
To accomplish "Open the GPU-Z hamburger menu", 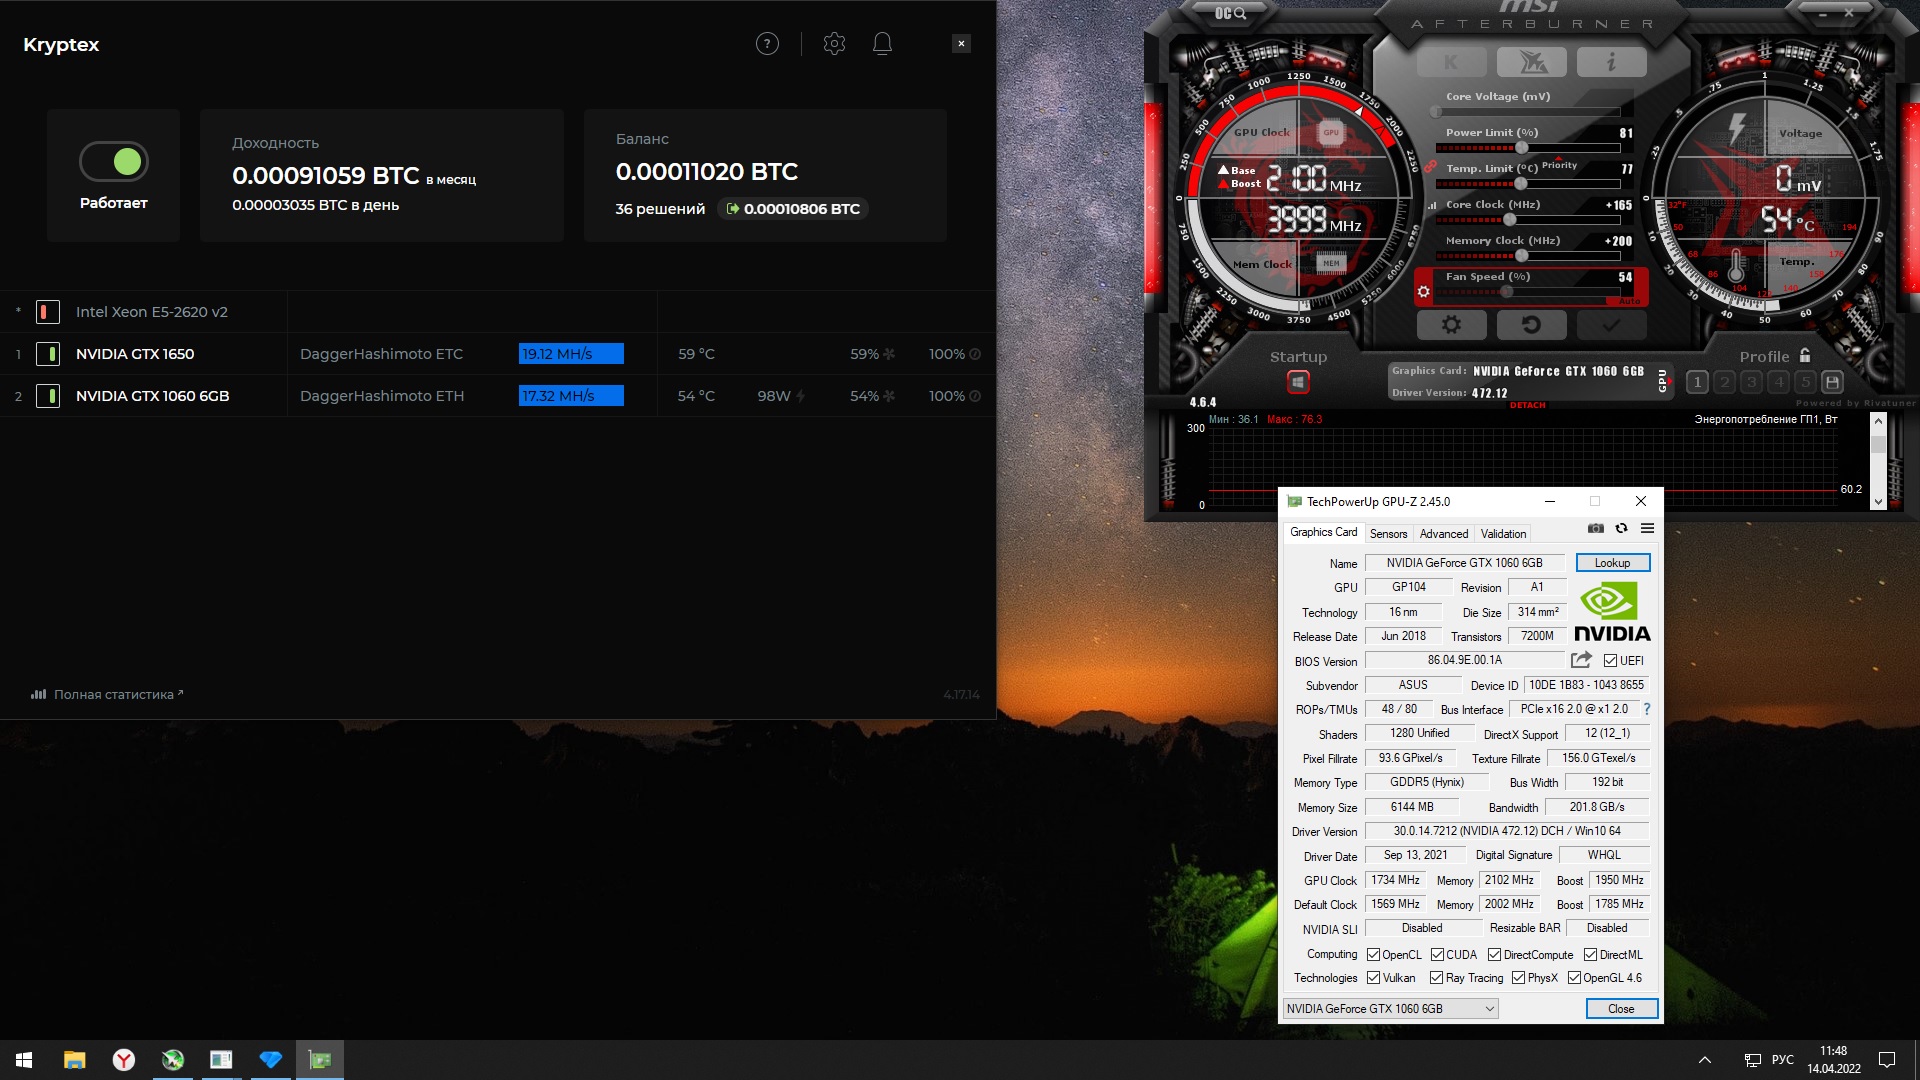I will pos(1647,528).
